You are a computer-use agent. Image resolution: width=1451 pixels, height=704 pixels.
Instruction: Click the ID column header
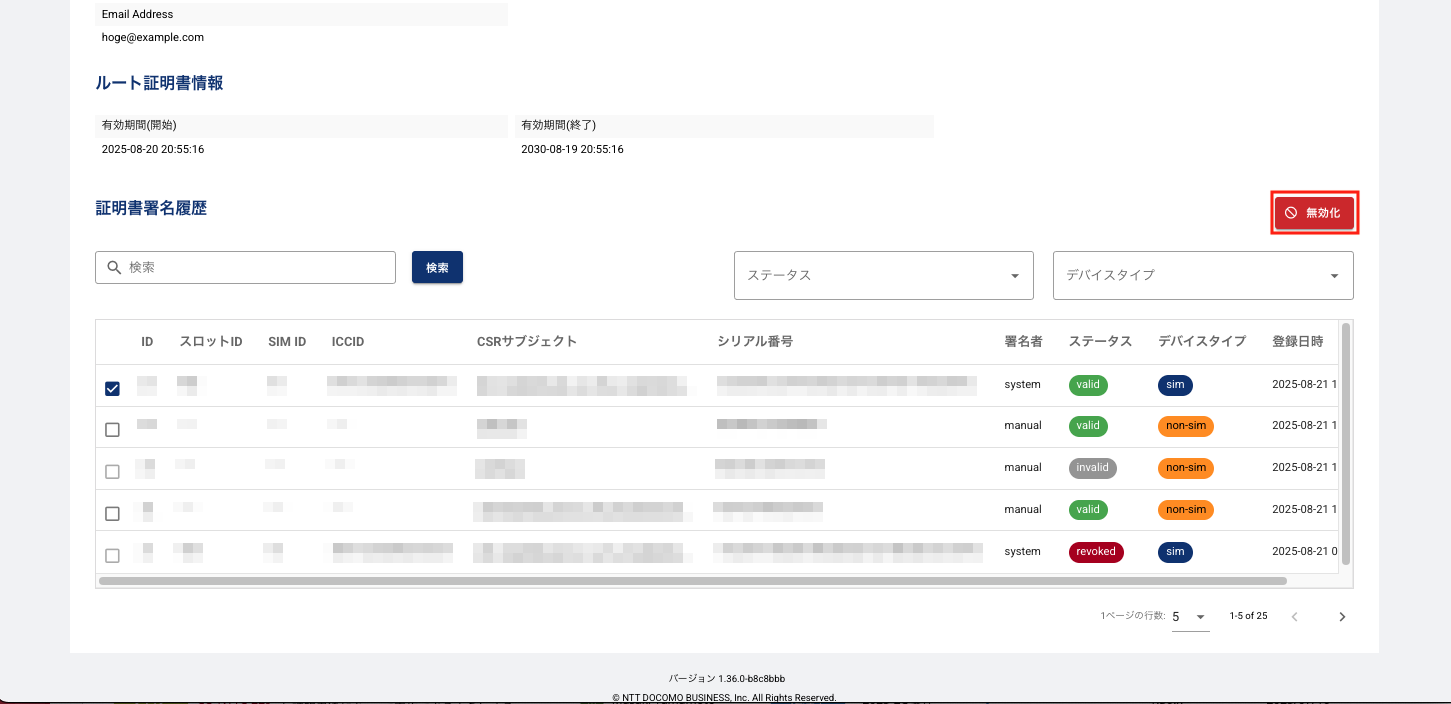pyautogui.click(x=147, y=342)
